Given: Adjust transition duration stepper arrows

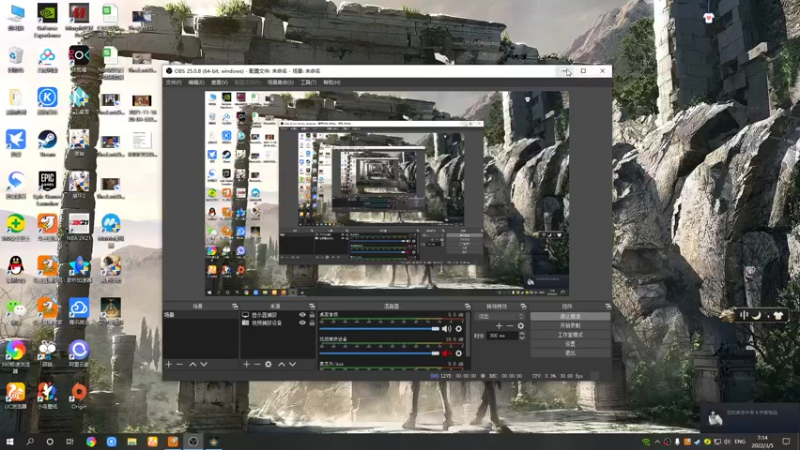Looking at the screenshot, I should (521, 336).
